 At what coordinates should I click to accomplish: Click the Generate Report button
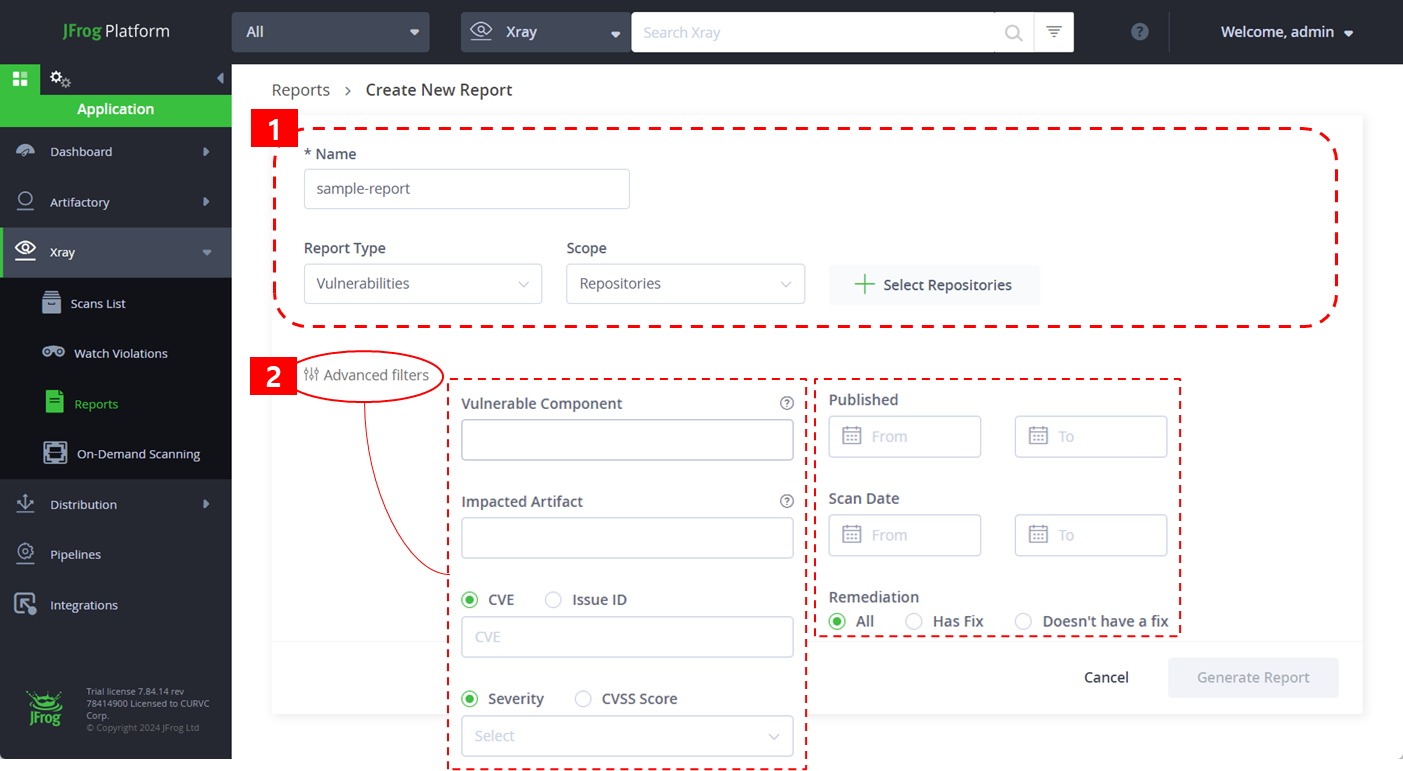tap(1253, 677)
